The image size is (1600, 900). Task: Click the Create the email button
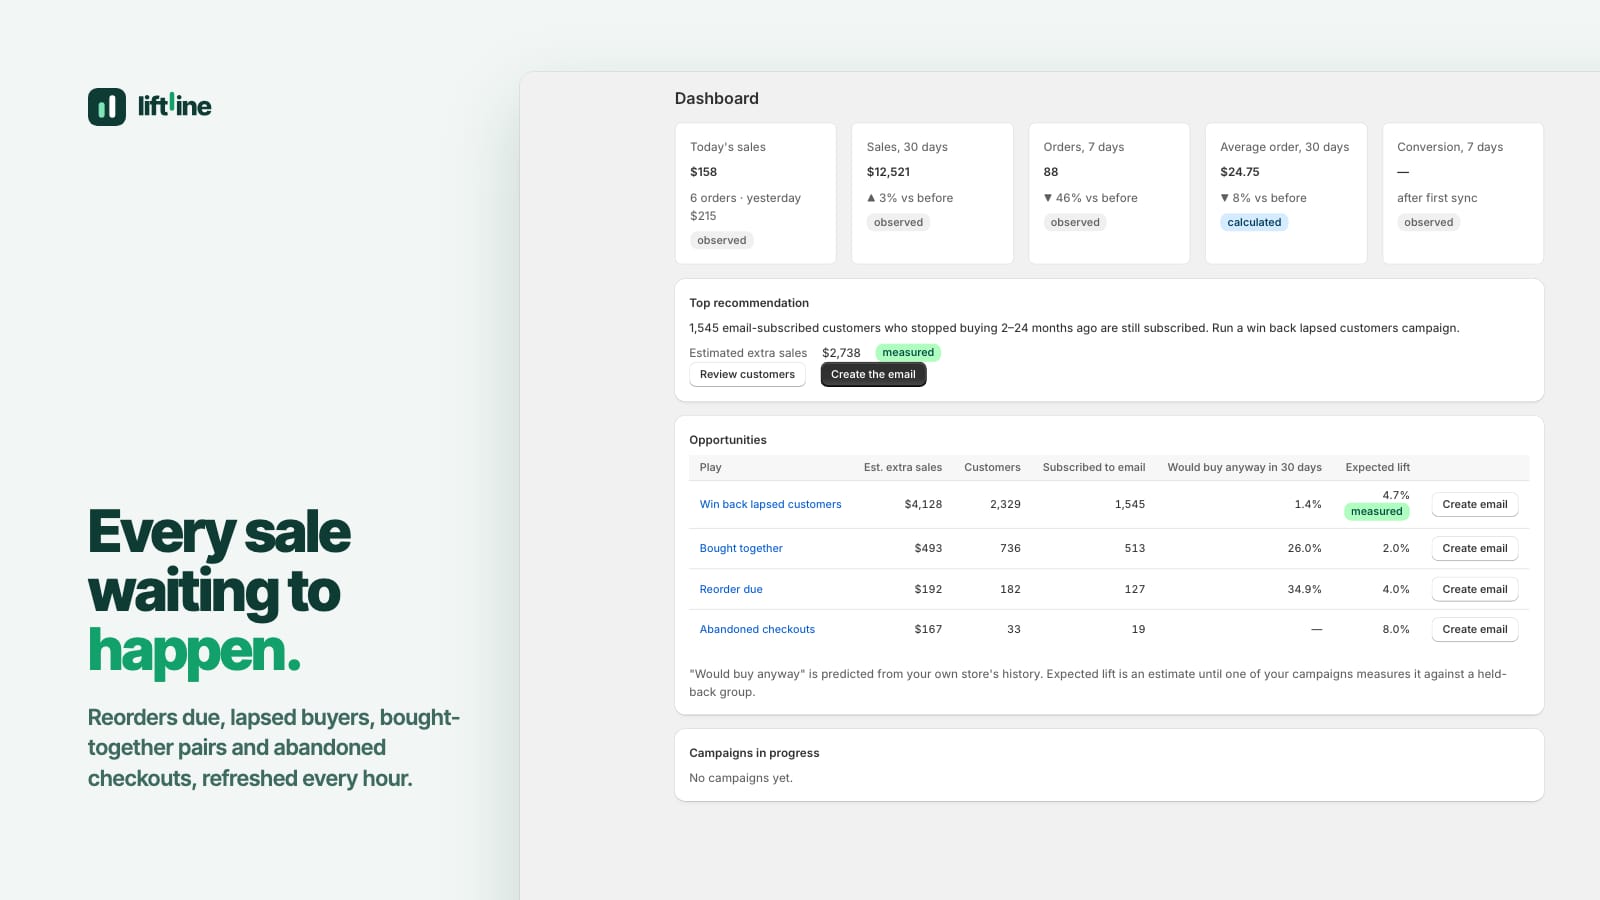point(873,375)
